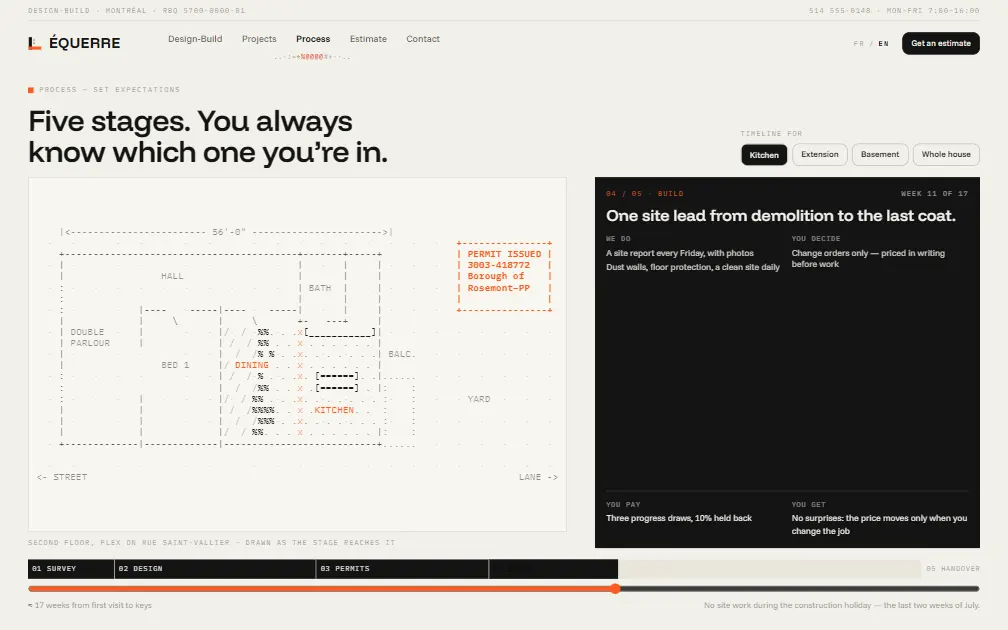1008x630 pixels.
Task: Click the 'Five stages' main headline
Action: [x=208, y=137]
